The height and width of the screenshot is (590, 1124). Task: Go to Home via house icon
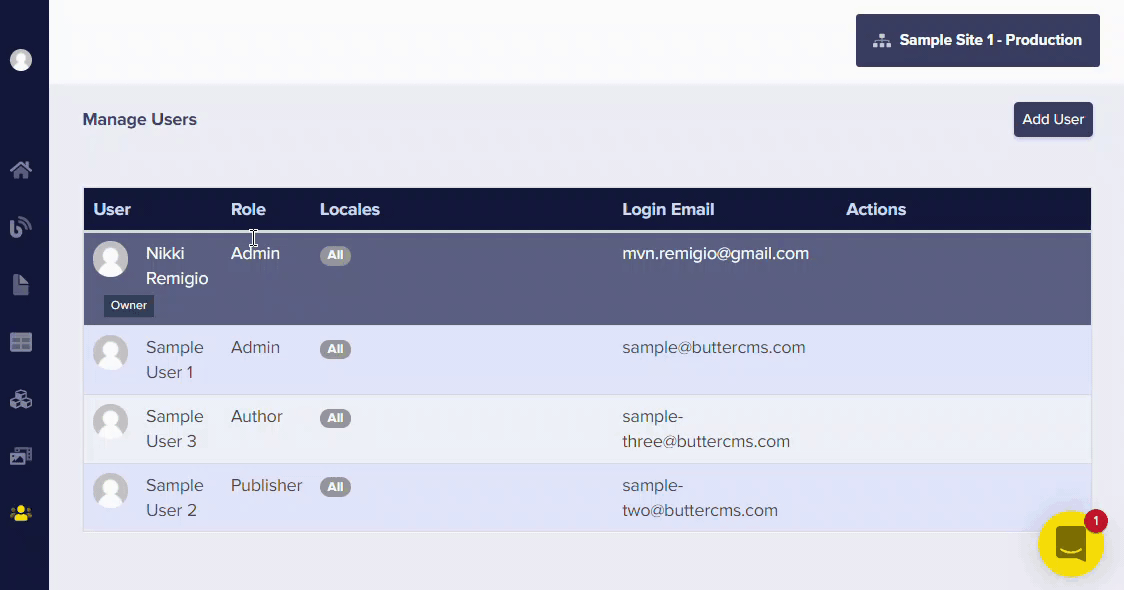tap(21, 170)
